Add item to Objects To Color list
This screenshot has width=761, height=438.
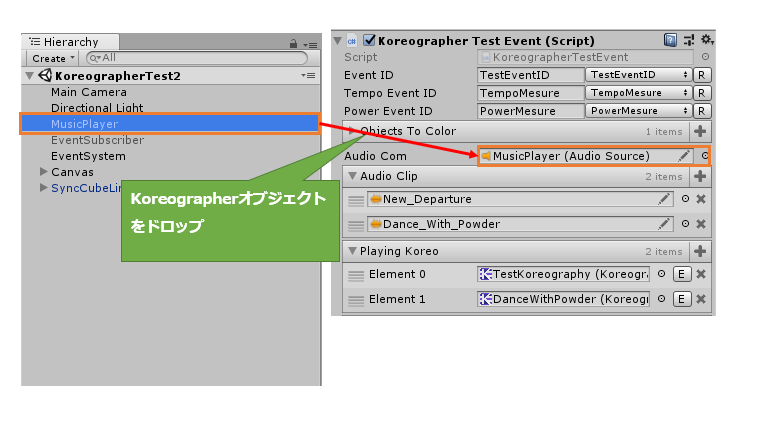click(700, 131)
